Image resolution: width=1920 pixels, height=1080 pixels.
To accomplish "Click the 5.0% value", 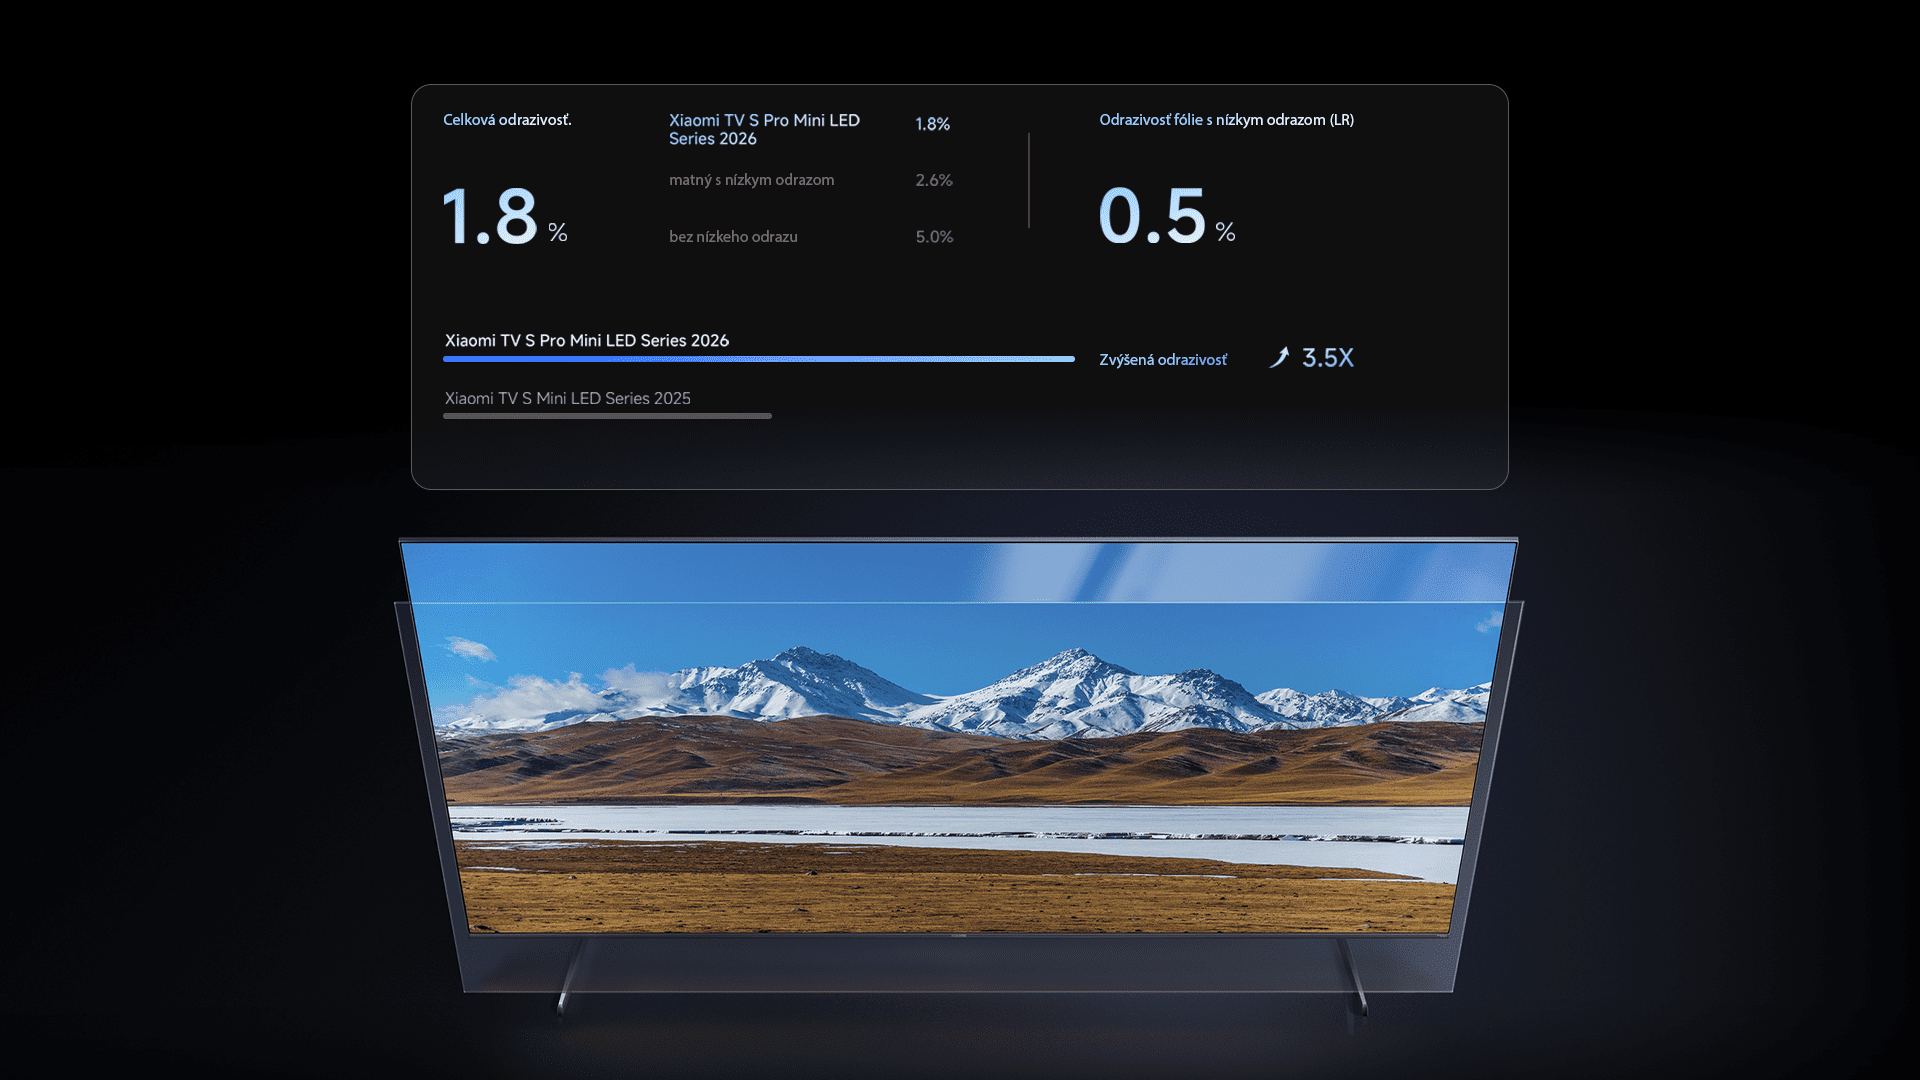I will (x=934, y=237).
